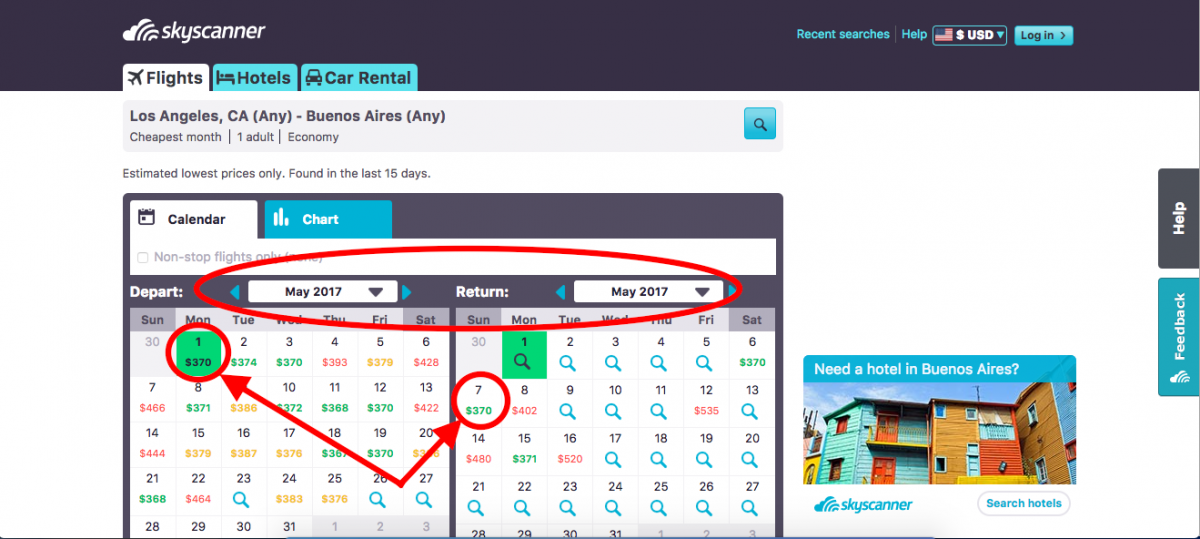Select depart date May 1 at $370
This screenshot has width=1200, height=539.
(198, 352)
